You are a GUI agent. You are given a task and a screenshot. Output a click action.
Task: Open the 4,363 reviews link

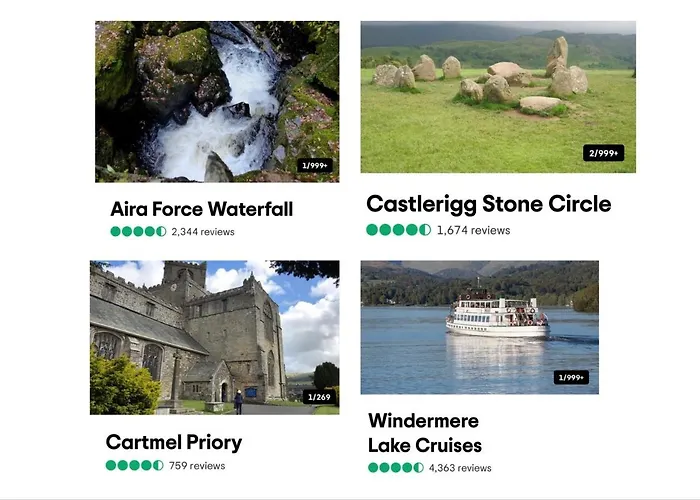tap(460, 468)
